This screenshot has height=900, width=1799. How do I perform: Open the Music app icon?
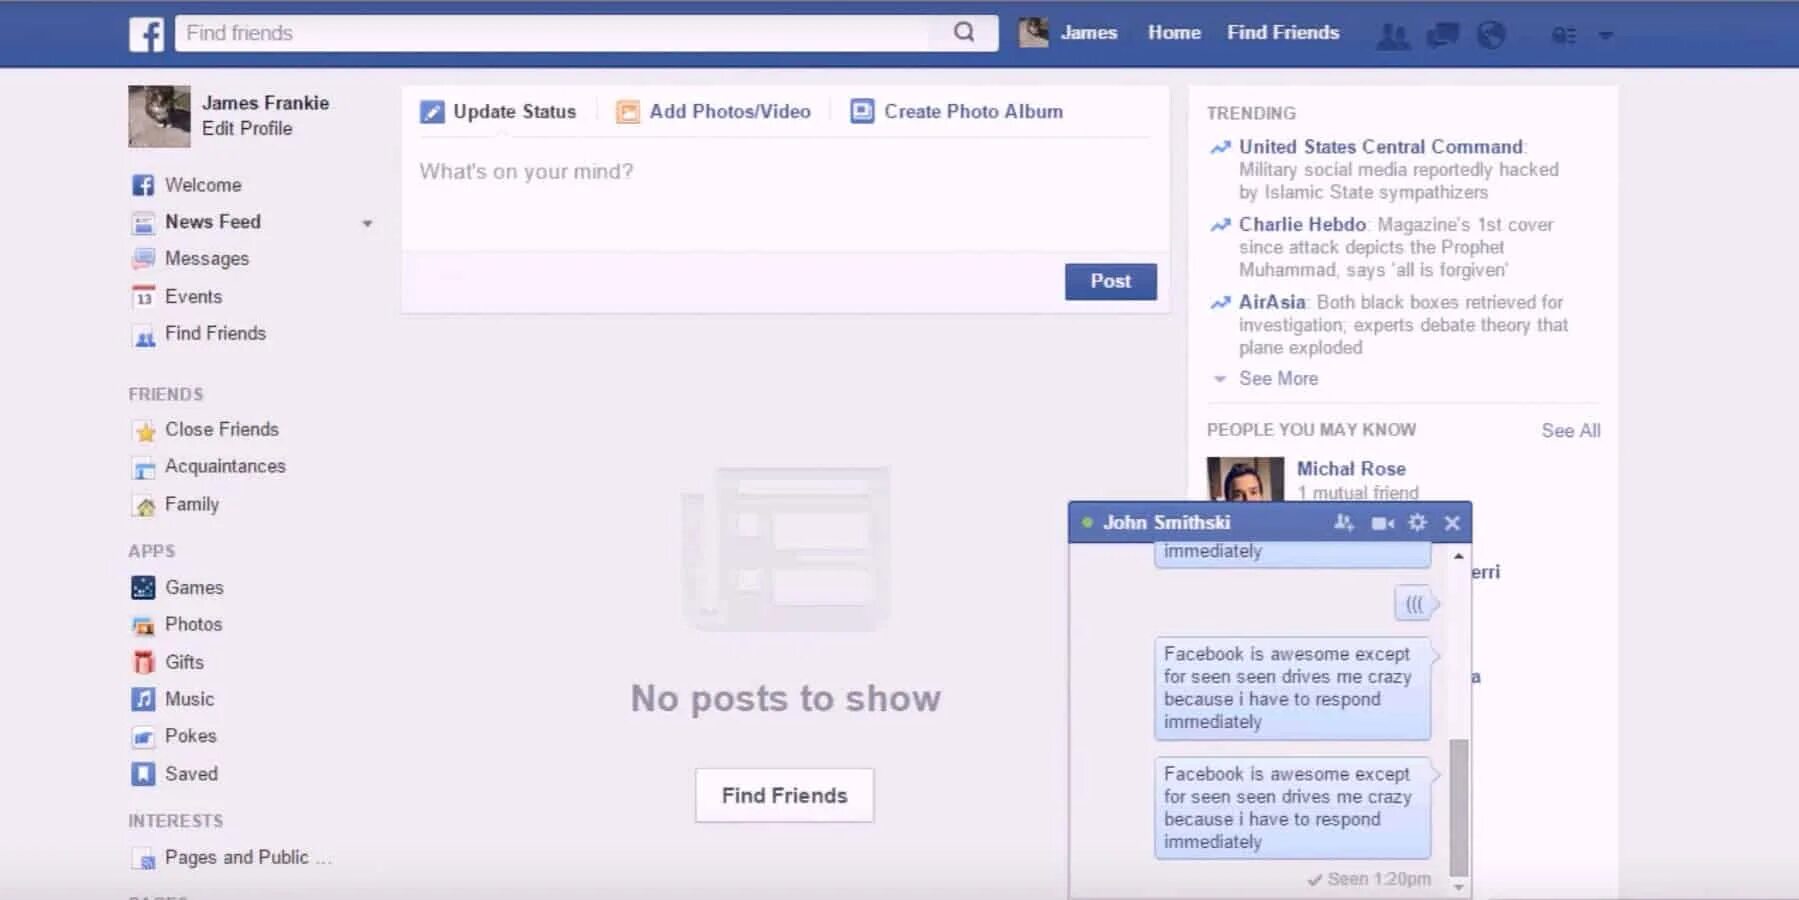[143, 699]
